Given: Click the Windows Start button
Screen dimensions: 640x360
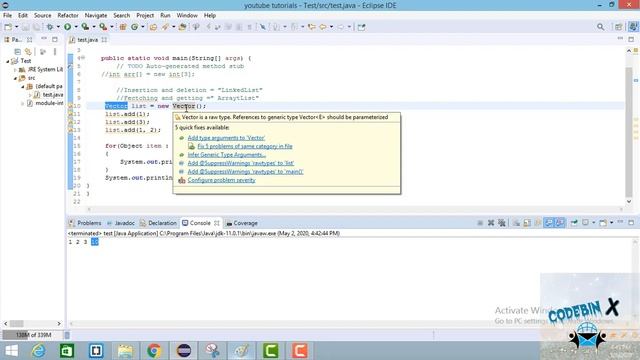Looking at the screenshot, I should 11,351.
